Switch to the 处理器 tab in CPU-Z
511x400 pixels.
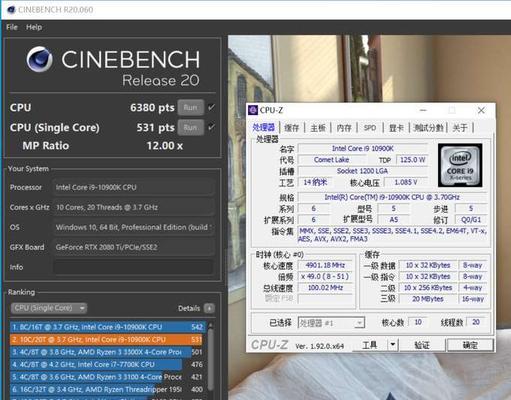point(263,127)
